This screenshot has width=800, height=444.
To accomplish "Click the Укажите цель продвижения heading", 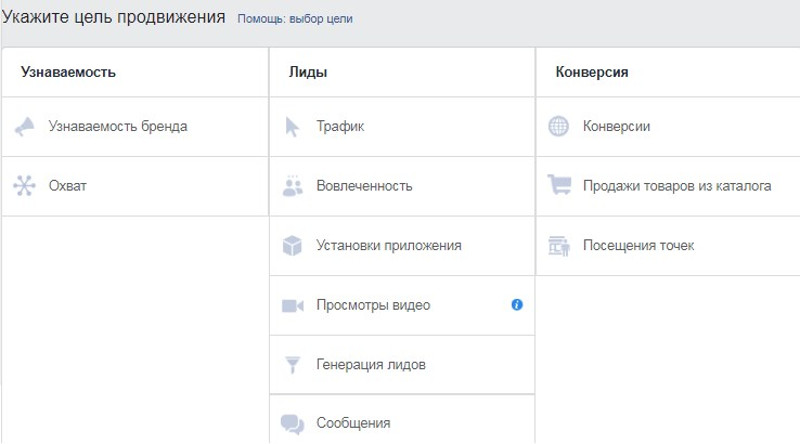I will pos(113,17).
